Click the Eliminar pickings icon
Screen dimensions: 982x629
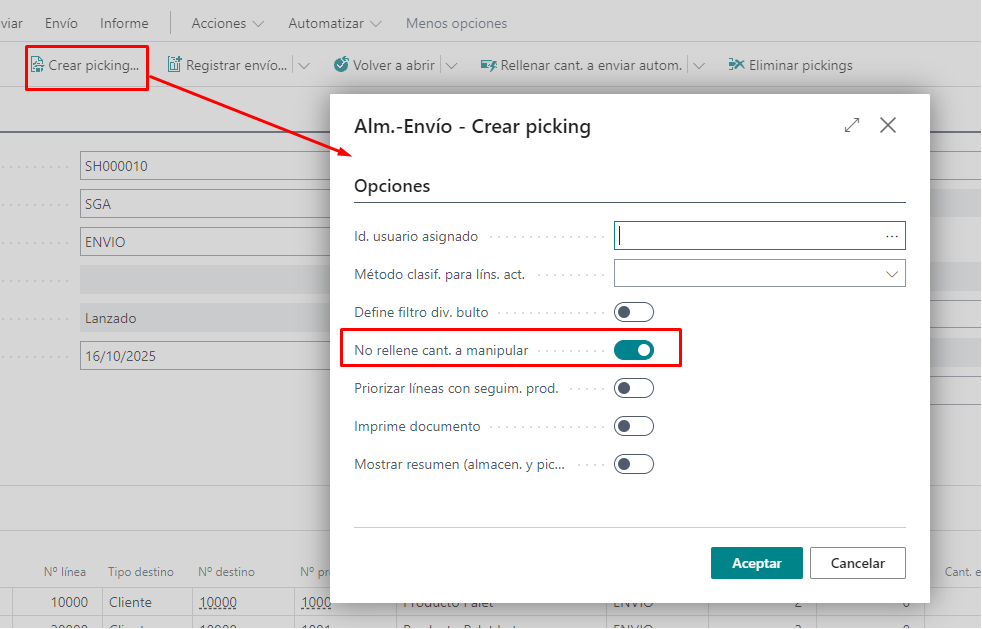tap(737, 65)
